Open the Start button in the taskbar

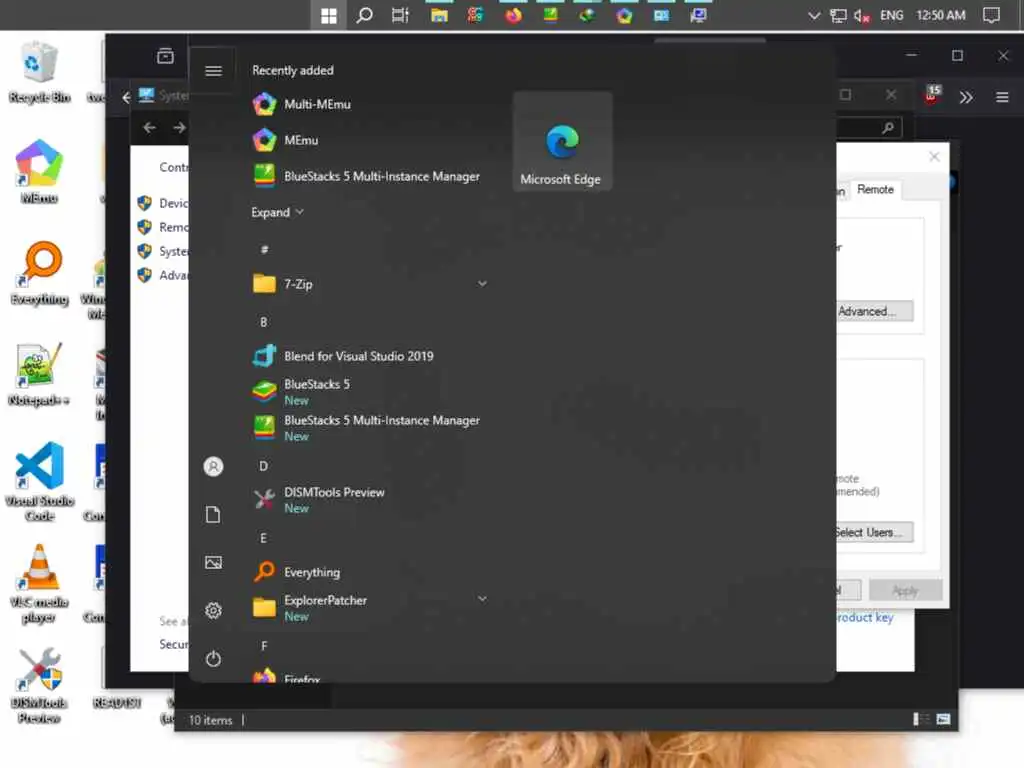pos(328,15)
